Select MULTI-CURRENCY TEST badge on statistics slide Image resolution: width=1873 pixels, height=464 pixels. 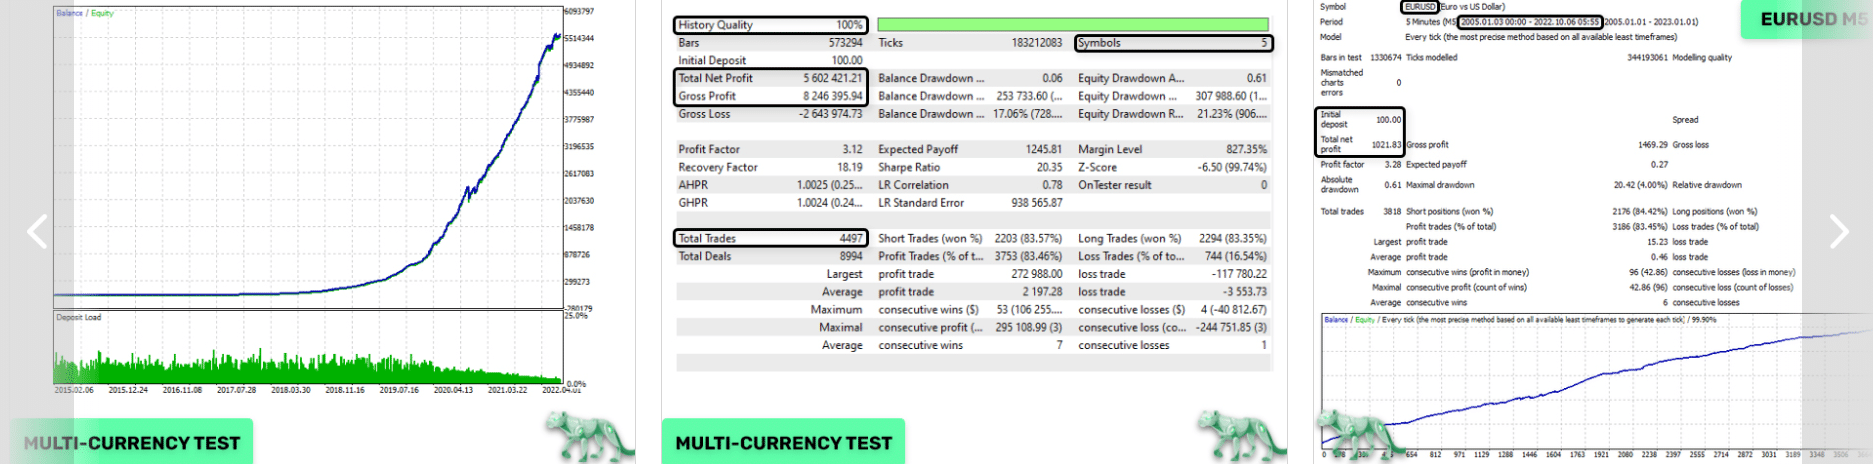pyautogui.click(x=783, y=442)
